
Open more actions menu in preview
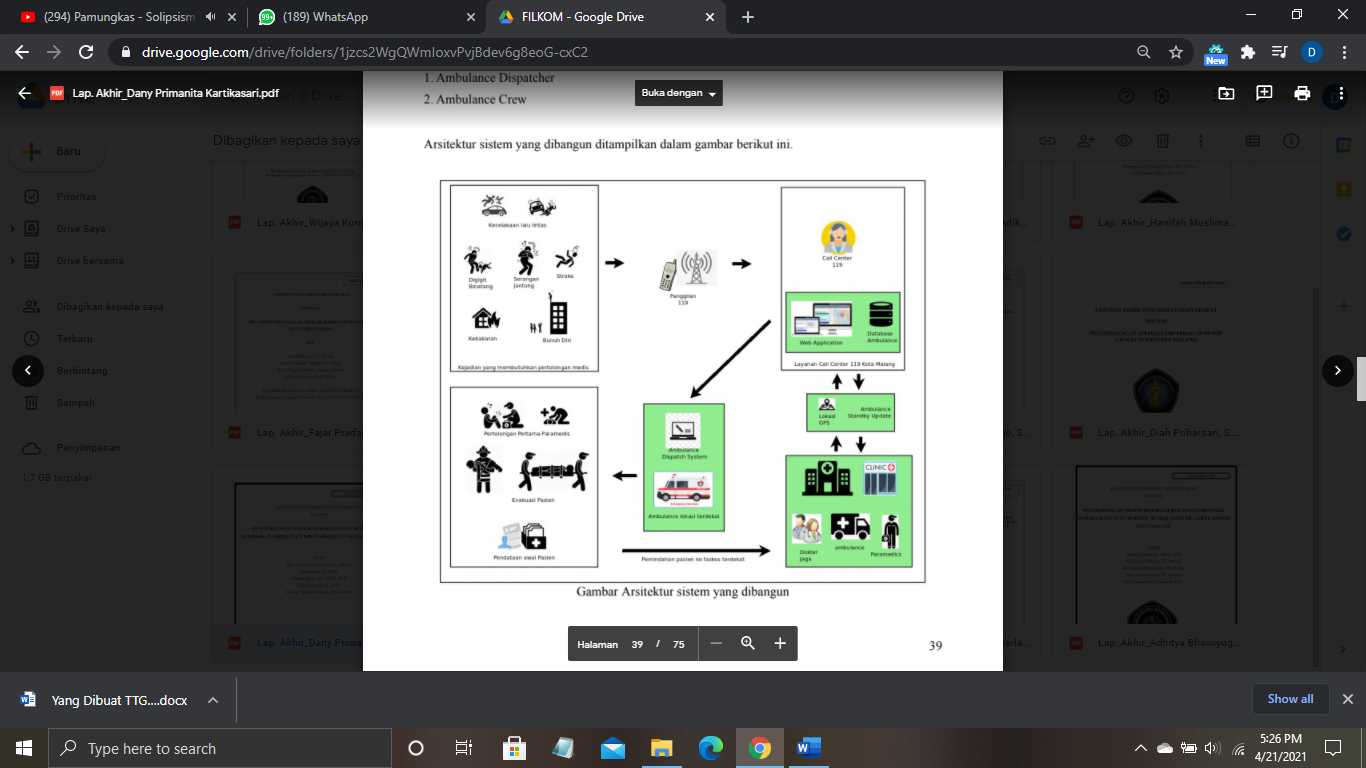point(1339,93)
